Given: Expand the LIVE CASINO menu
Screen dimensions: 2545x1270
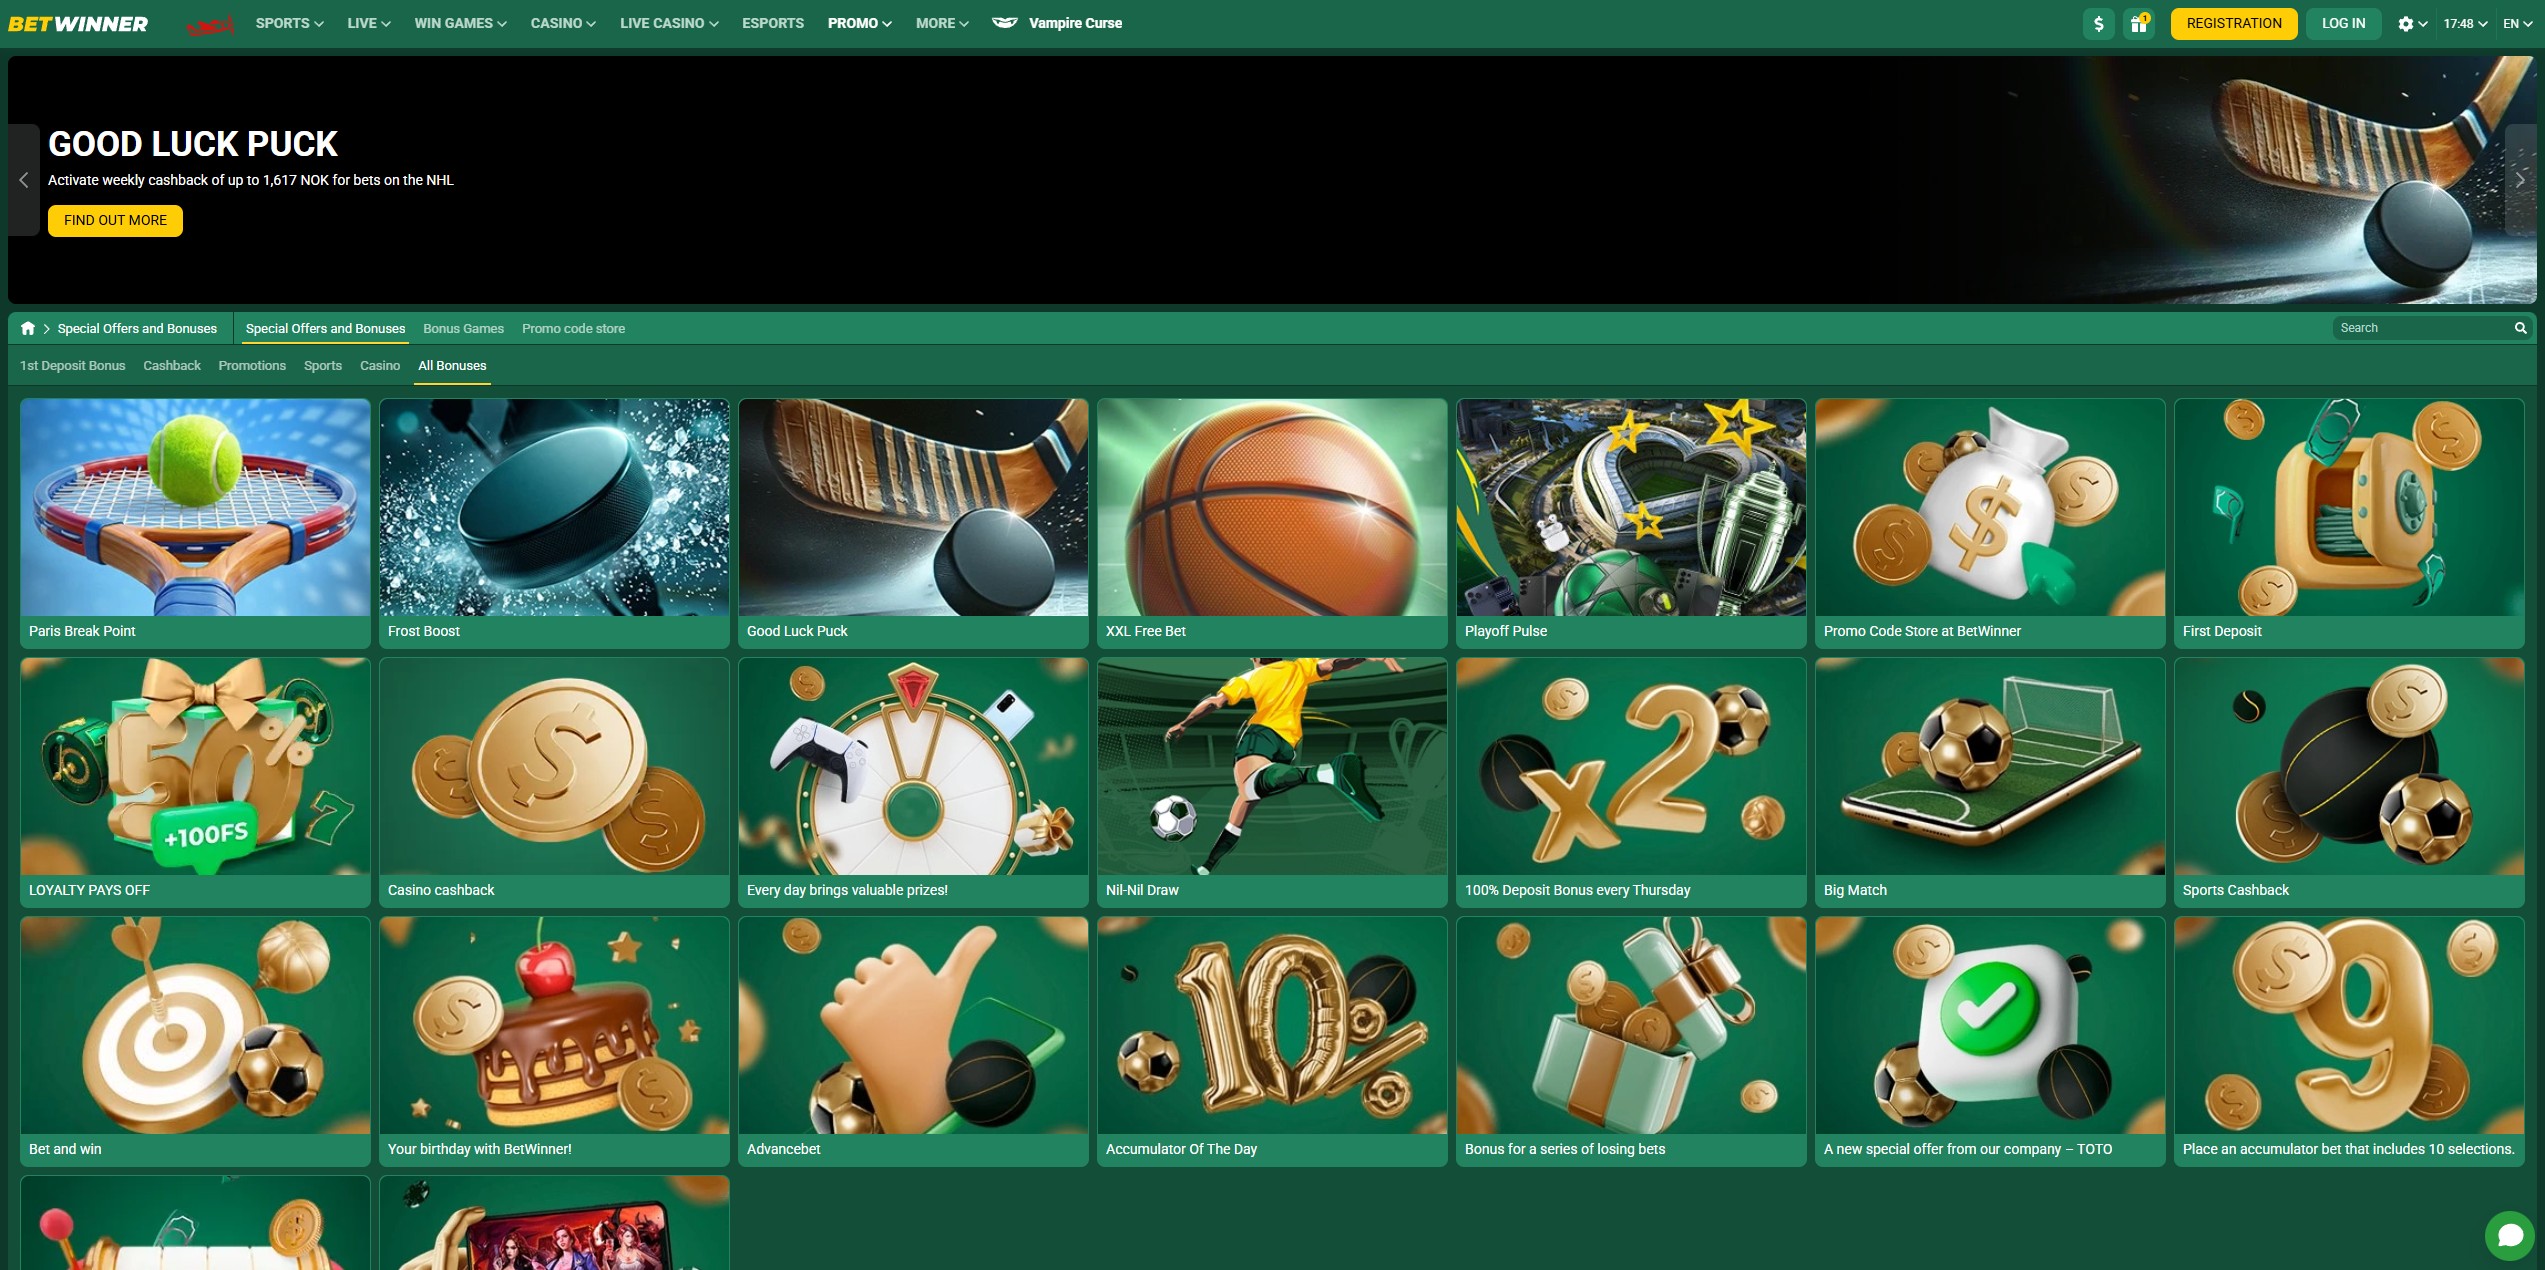Looking at the screenshot, I should pos(669,23).
